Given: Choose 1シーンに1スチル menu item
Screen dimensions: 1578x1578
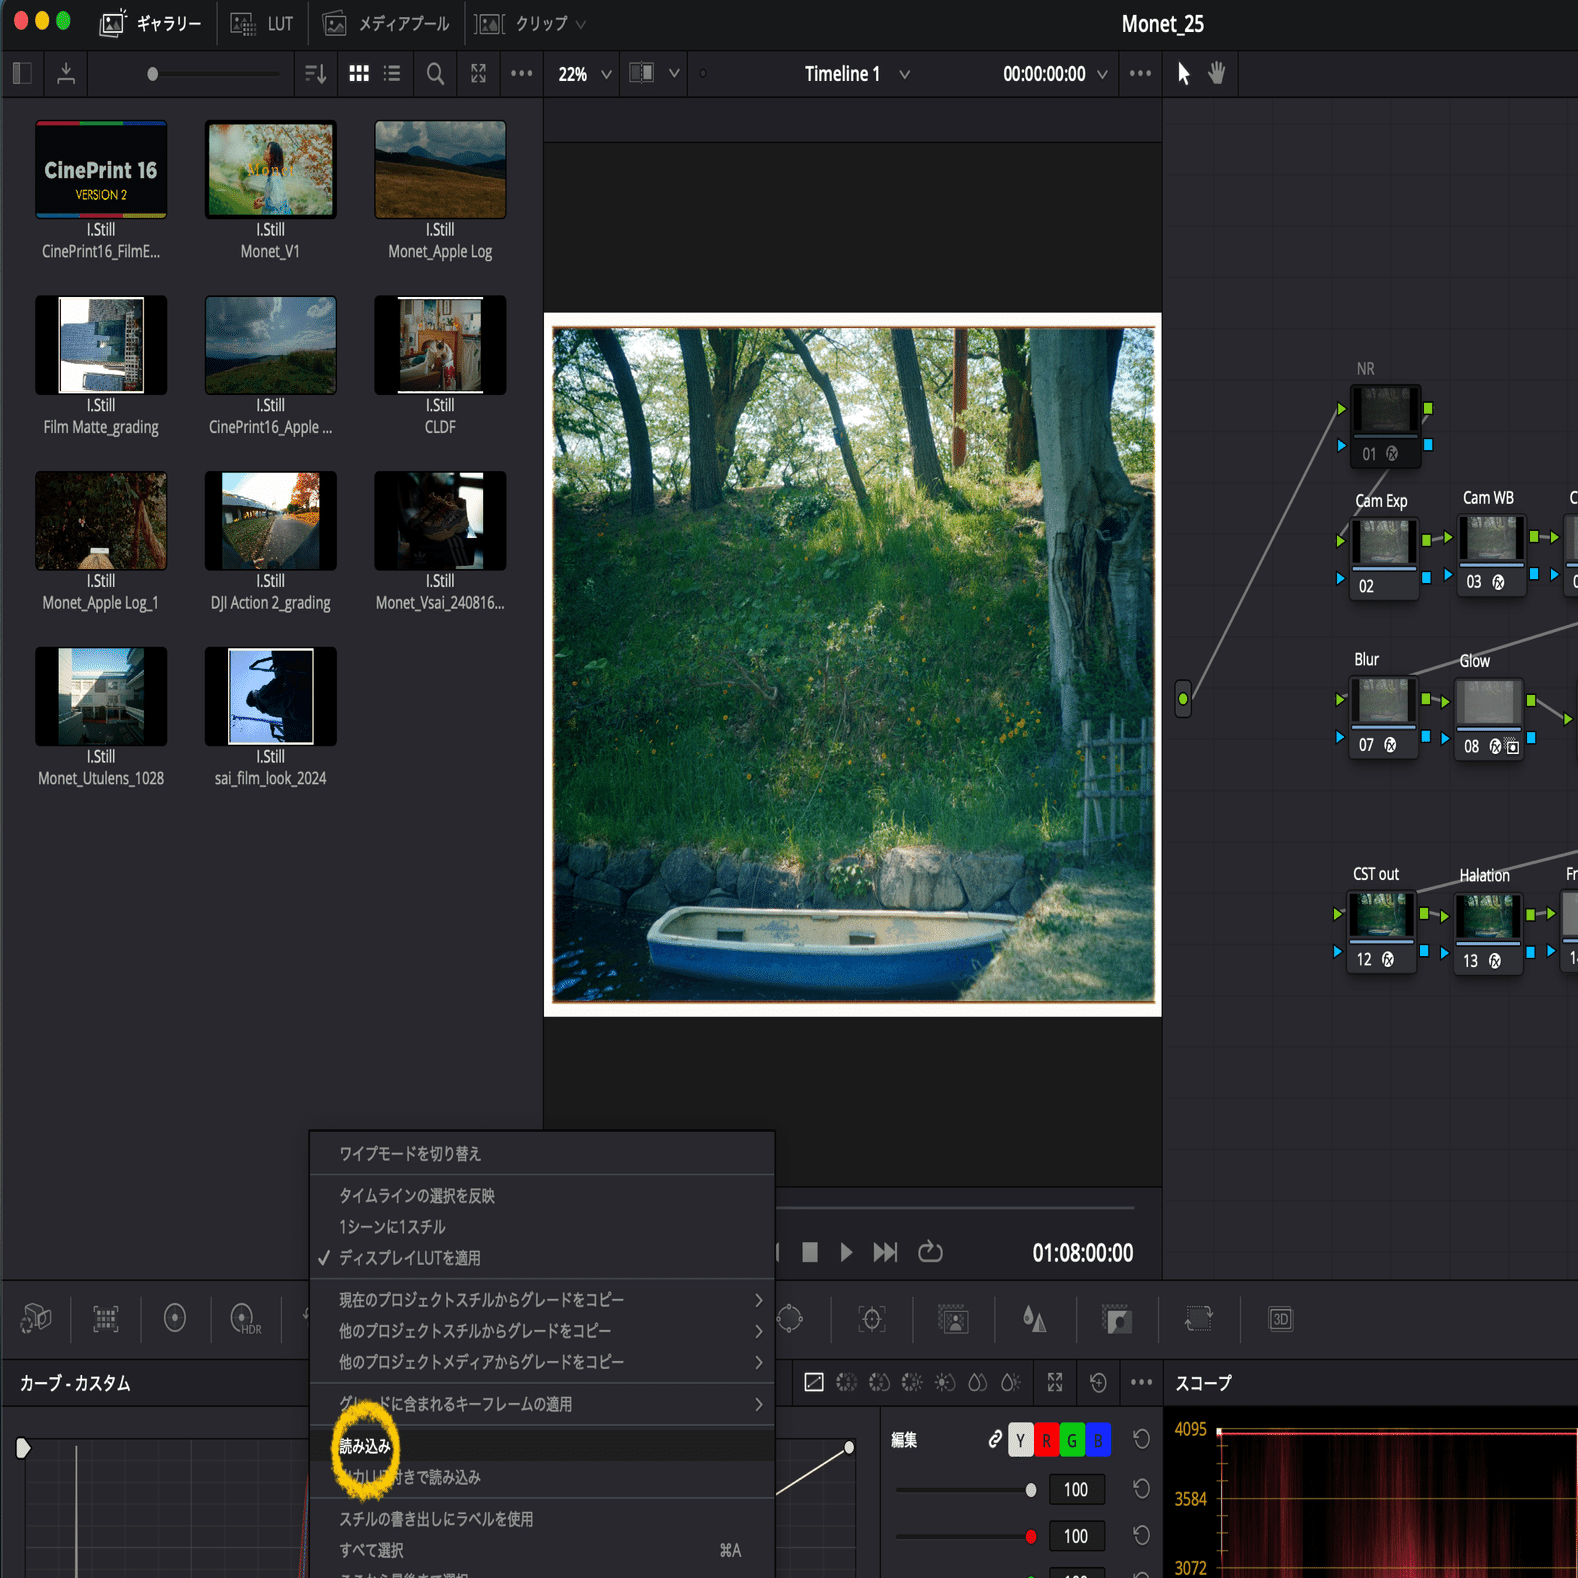Looking at the screenshot, I should 542,1227.
